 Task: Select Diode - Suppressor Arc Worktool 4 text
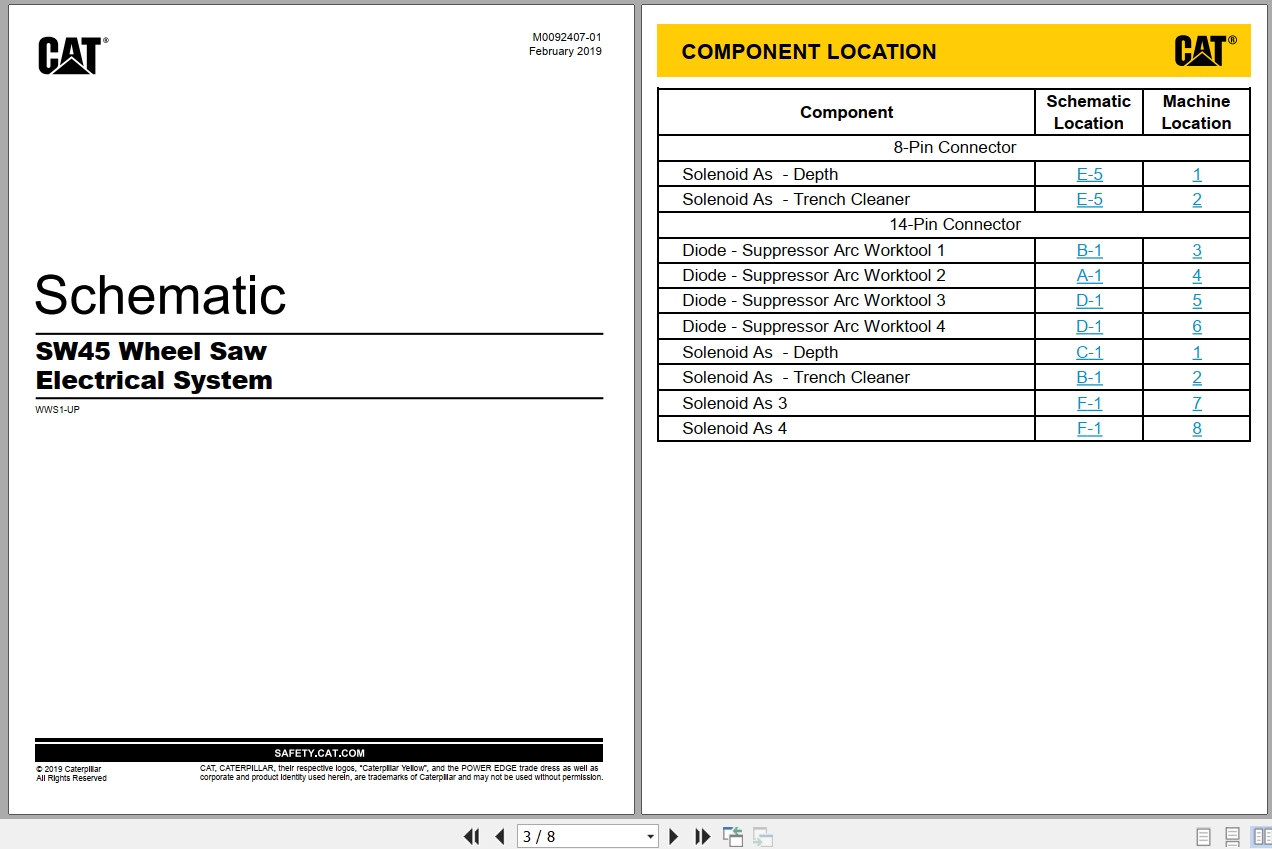coord(813,326)
